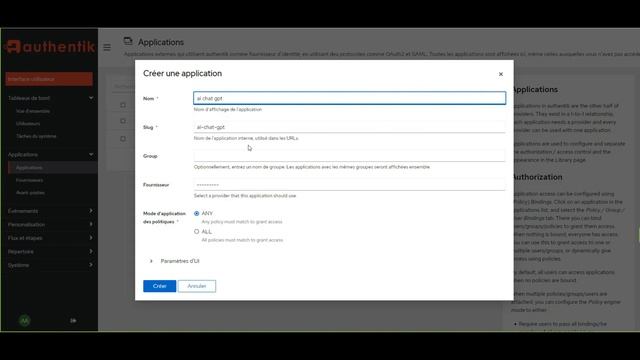The width and height of the screenshot is (640, 360).
Task: Expand the Paramètres d'UI section
Action: (x=174, y=261)
